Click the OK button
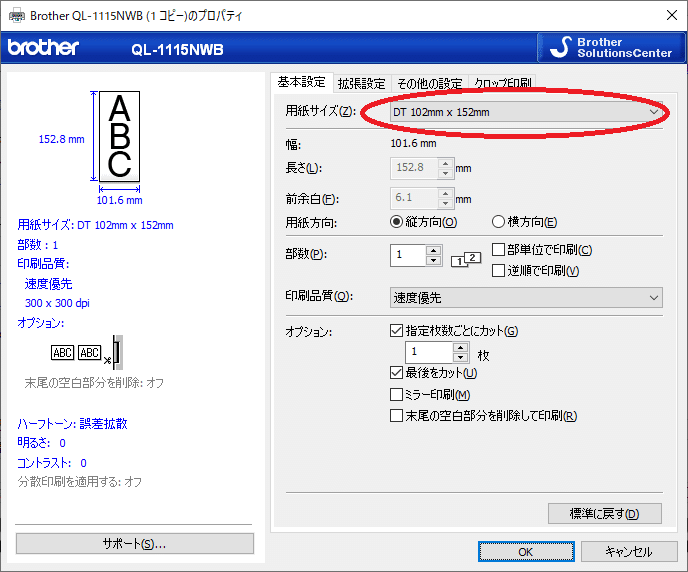This screenshot has height=572, width=688. tap(526, 551)
